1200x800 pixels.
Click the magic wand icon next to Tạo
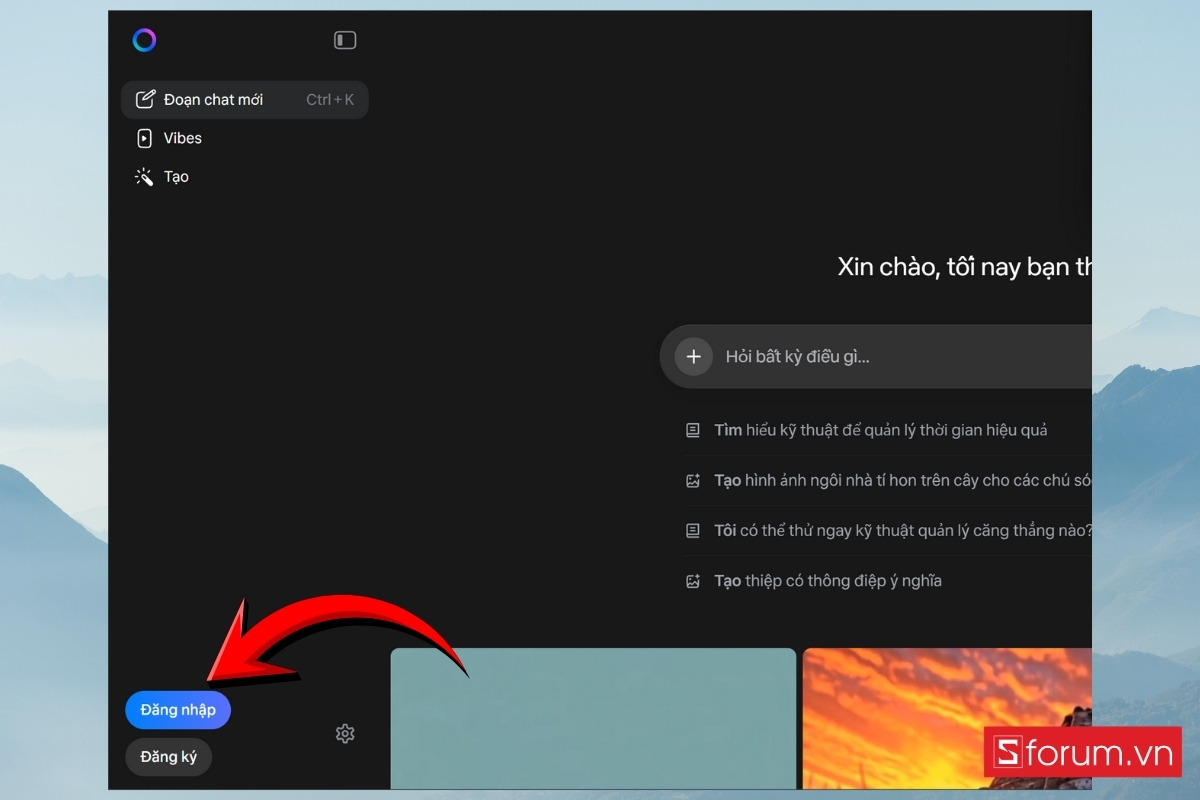pyautogui.click(x=146, y=176)
